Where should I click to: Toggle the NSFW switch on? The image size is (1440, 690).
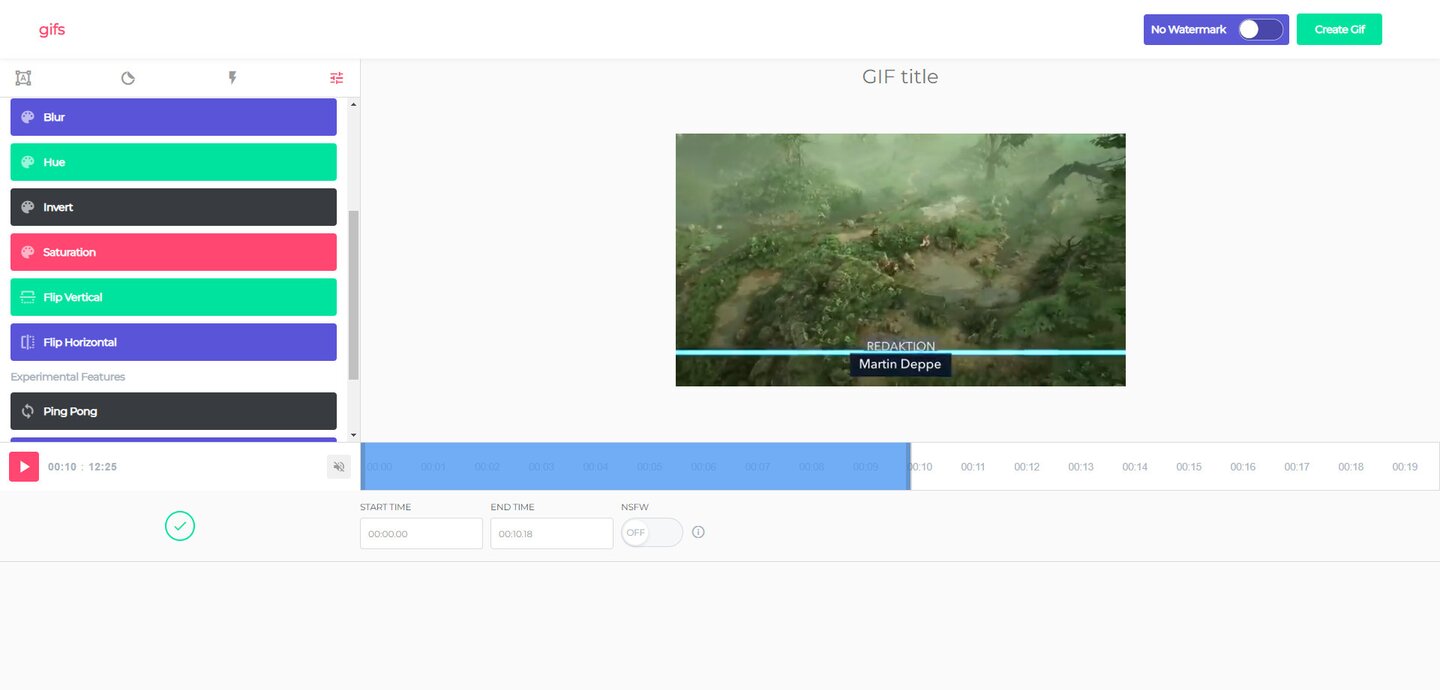tap(651, 532)
